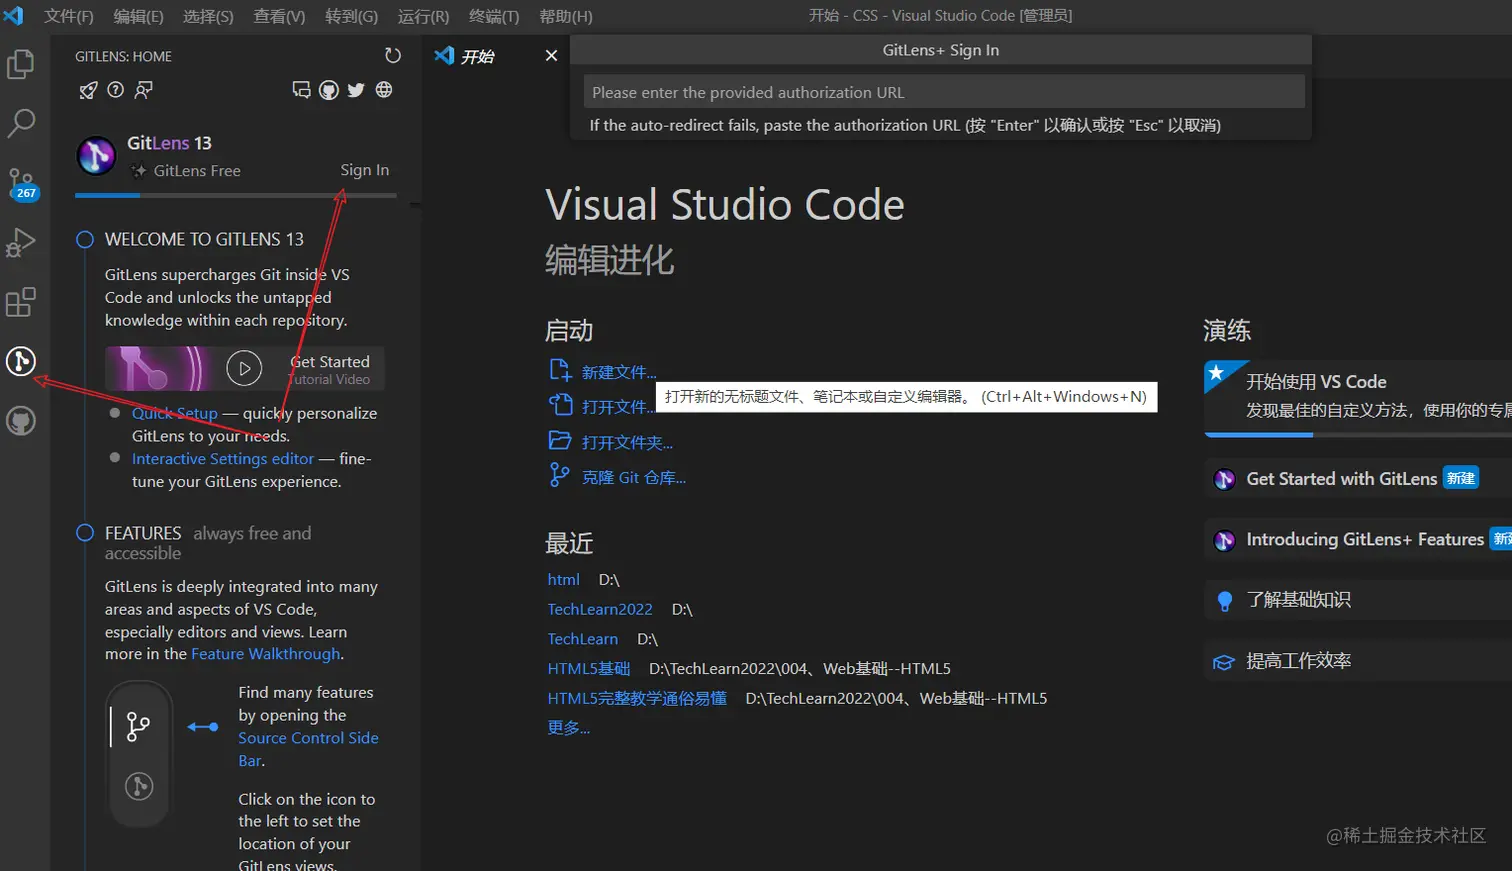Click the GitLens Sign In link
Image resolution: width=1512 pixels, height=871 pixels.
(x=364, y=170)
